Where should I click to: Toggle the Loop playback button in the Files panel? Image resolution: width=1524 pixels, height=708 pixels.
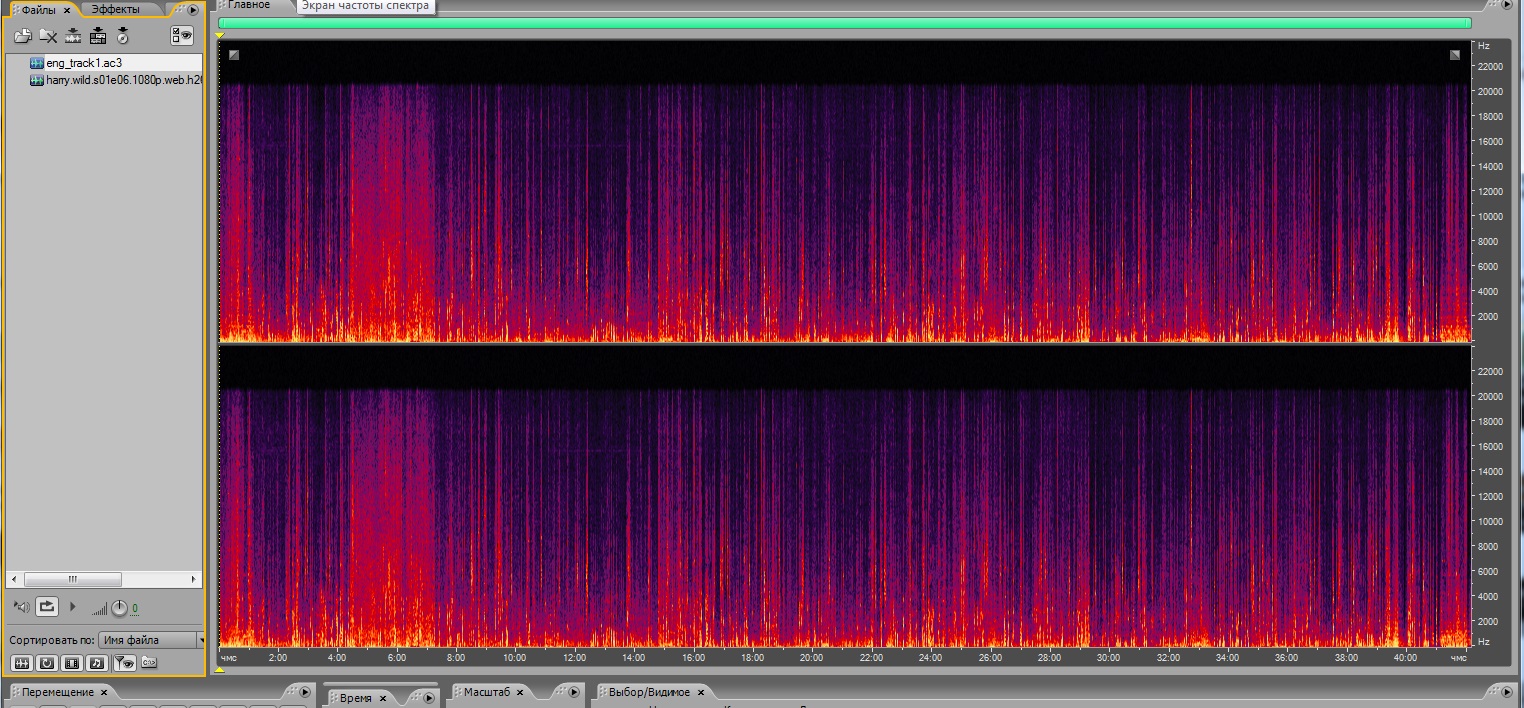pyautogui.click(x=47, y=606)
